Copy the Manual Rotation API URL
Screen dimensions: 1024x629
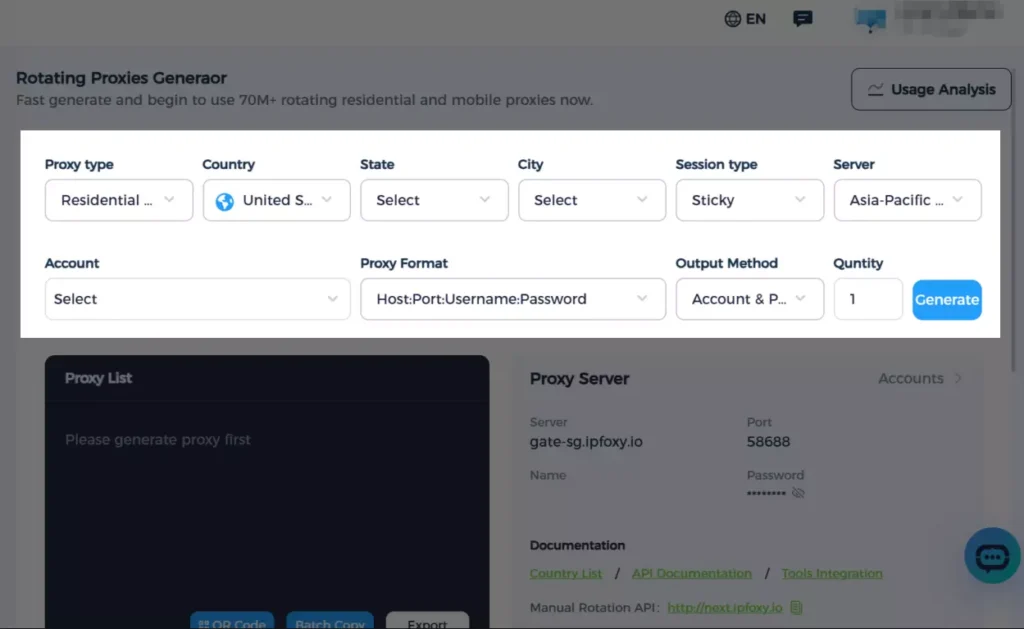coord(797,607)
